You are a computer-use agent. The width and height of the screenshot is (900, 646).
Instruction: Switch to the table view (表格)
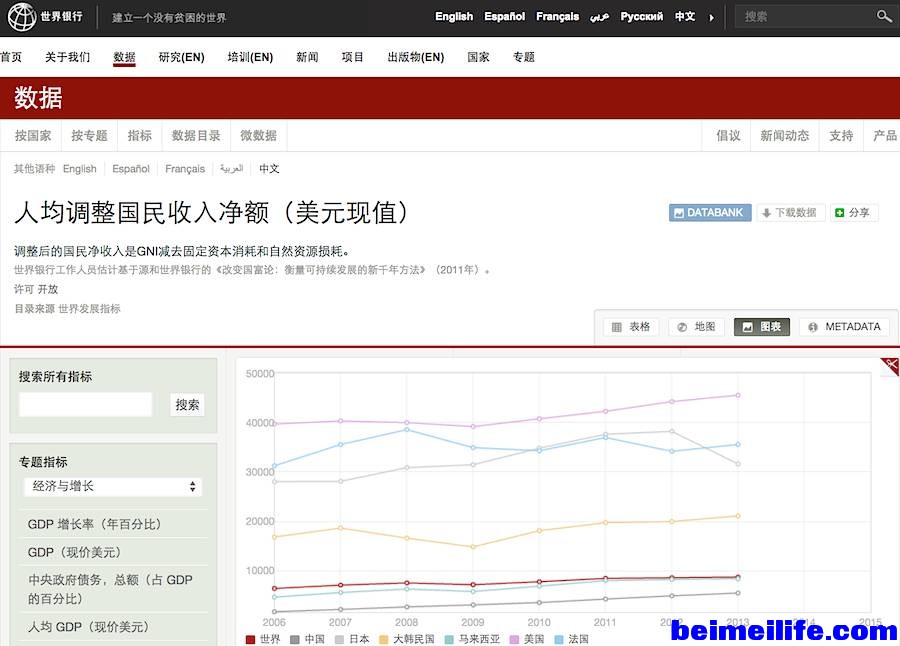coord(630,327)
